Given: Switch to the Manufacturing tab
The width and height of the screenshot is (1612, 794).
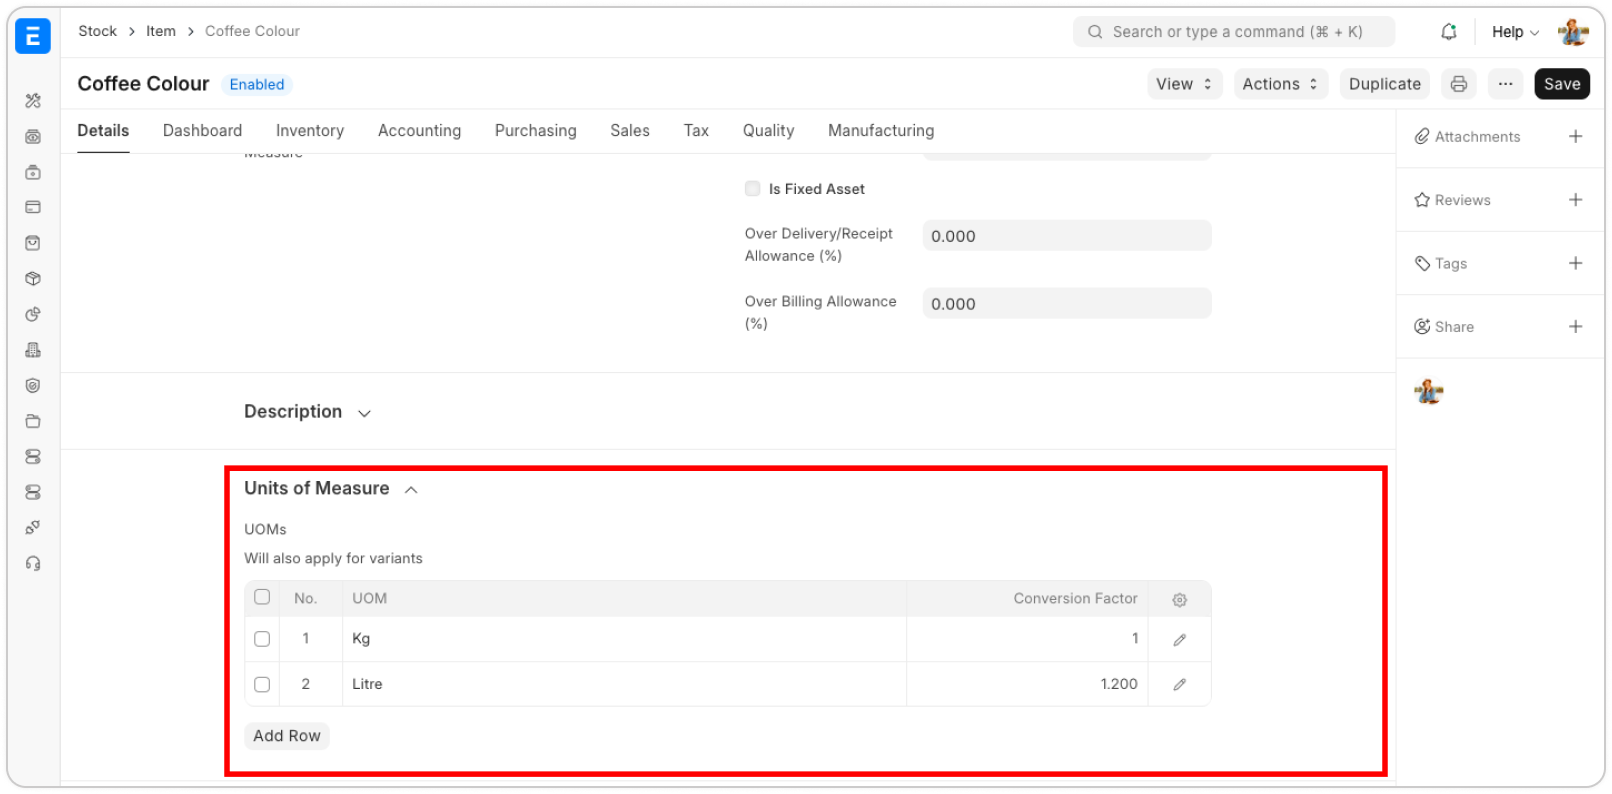Looking at the screenshot, I should (x=881, y=131).
